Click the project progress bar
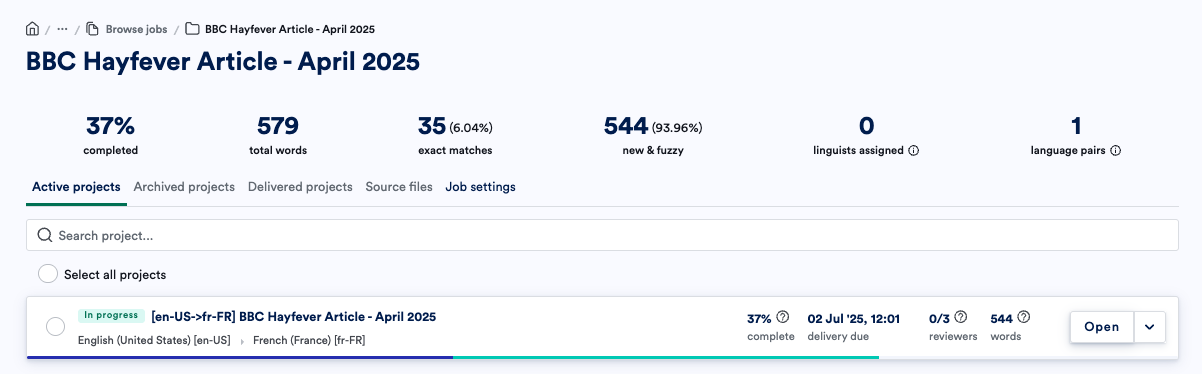 click(x=453, y=357)
